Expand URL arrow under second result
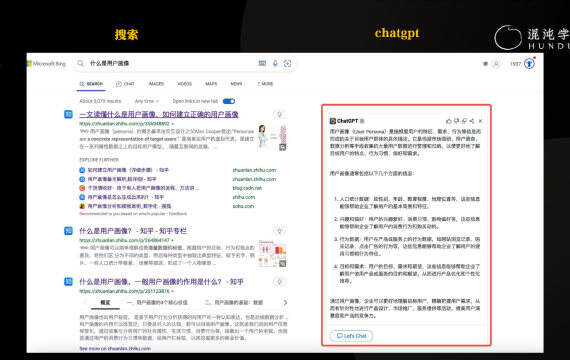The image size is (570, 360). pyautogui.click(x=172, y=240)
